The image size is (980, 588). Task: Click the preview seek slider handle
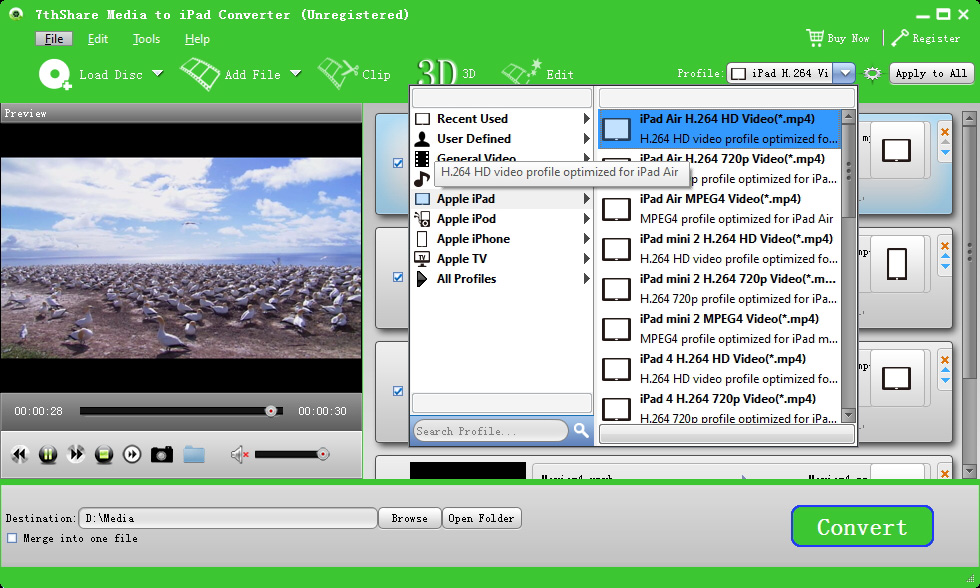[x=271, y=411]
